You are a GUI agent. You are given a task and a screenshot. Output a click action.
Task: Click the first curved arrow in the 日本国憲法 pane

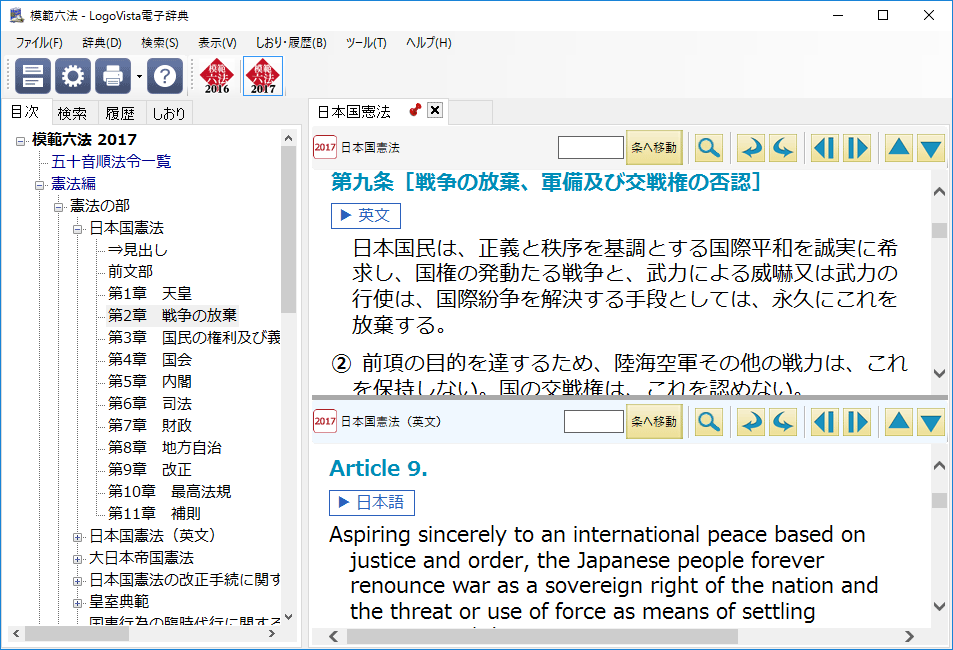point(752,148)
